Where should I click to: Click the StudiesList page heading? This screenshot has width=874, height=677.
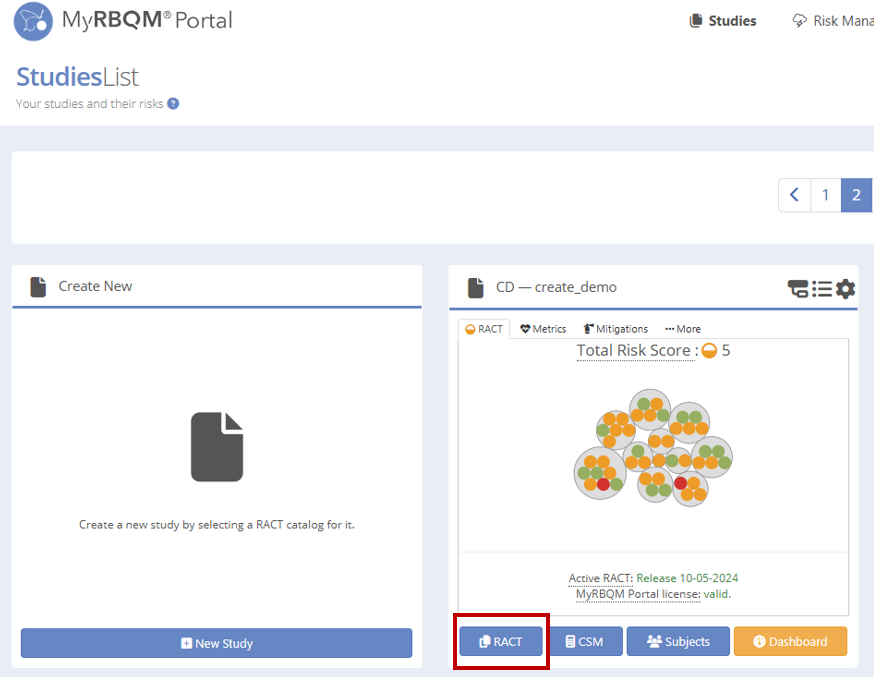coord(77,77)
